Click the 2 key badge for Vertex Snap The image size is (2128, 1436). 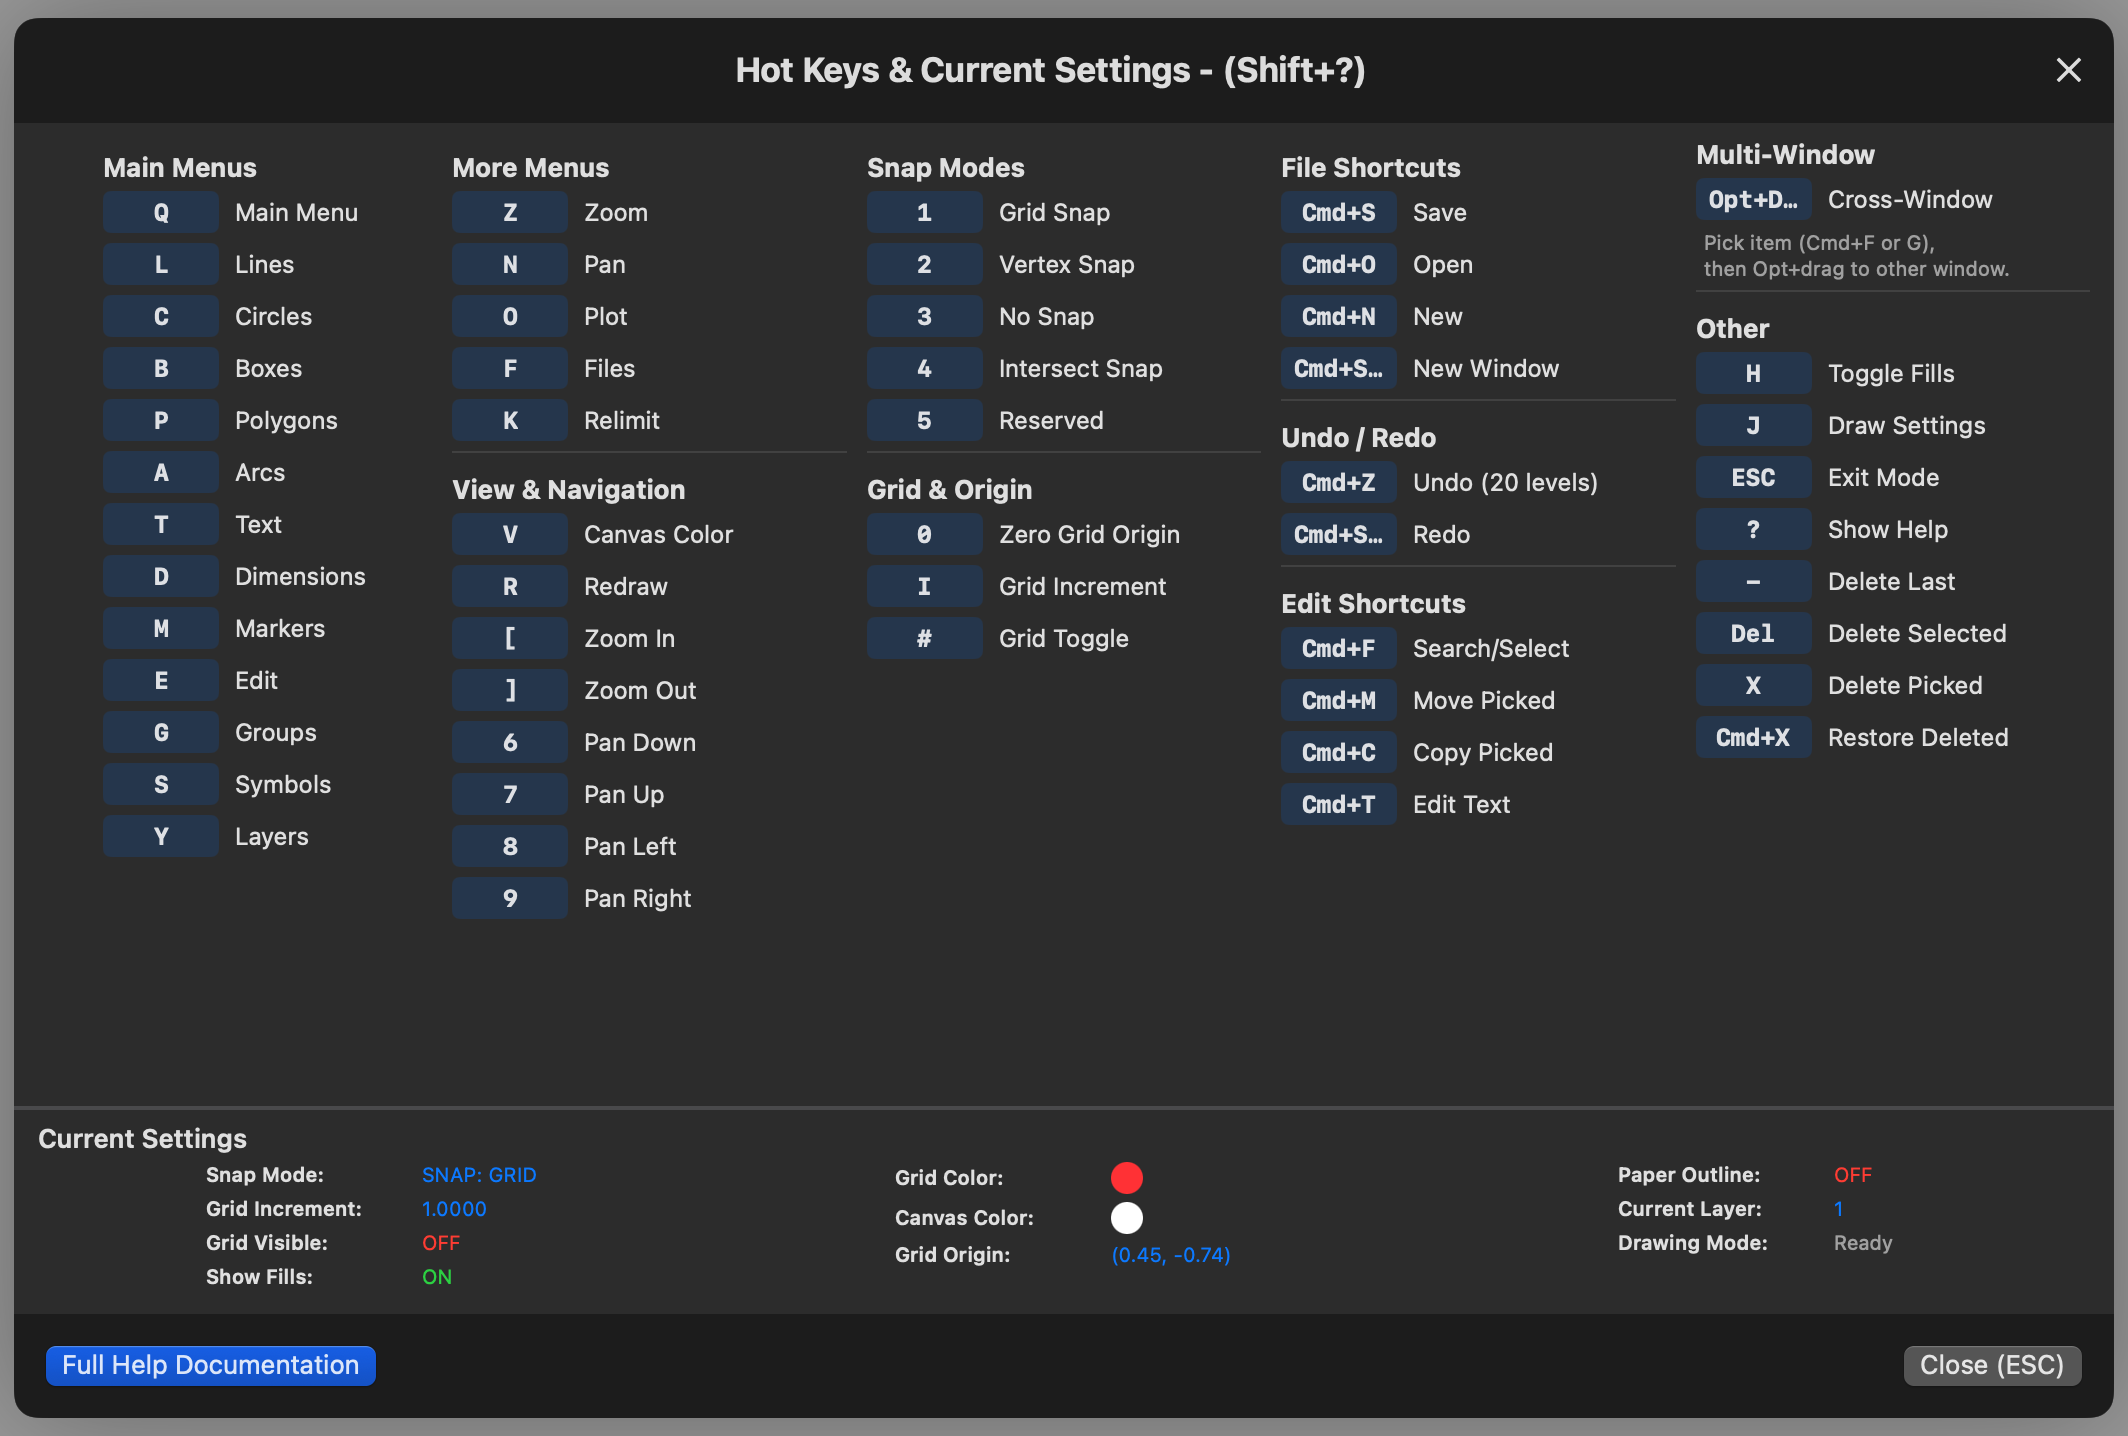[925, 264]
